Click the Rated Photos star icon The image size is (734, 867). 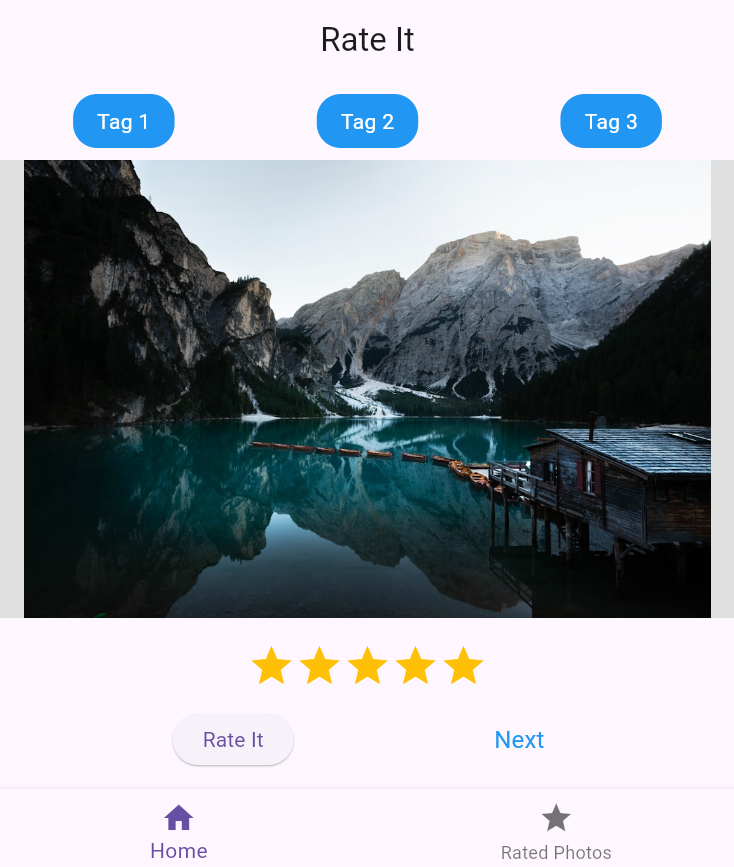[556, 817]
